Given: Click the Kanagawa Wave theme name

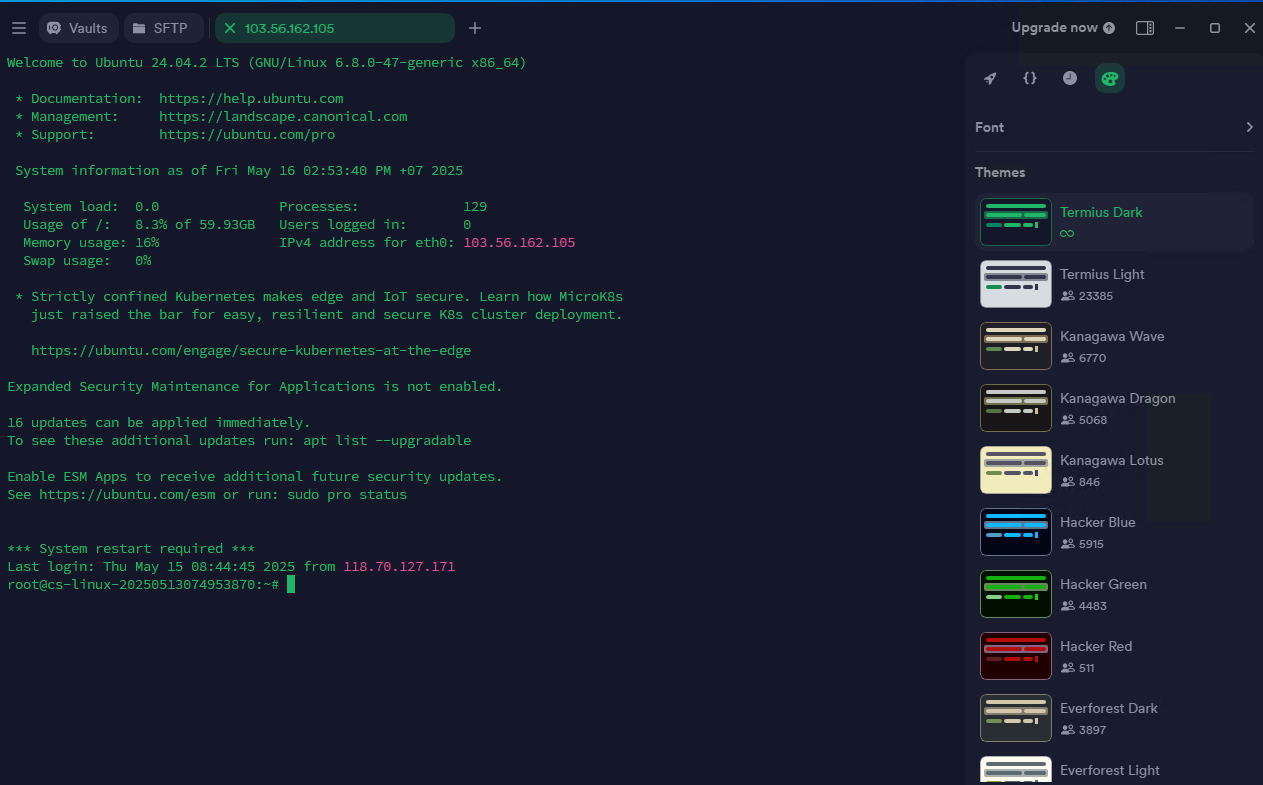Looking at the screenshot, I should click(1112, 336).
